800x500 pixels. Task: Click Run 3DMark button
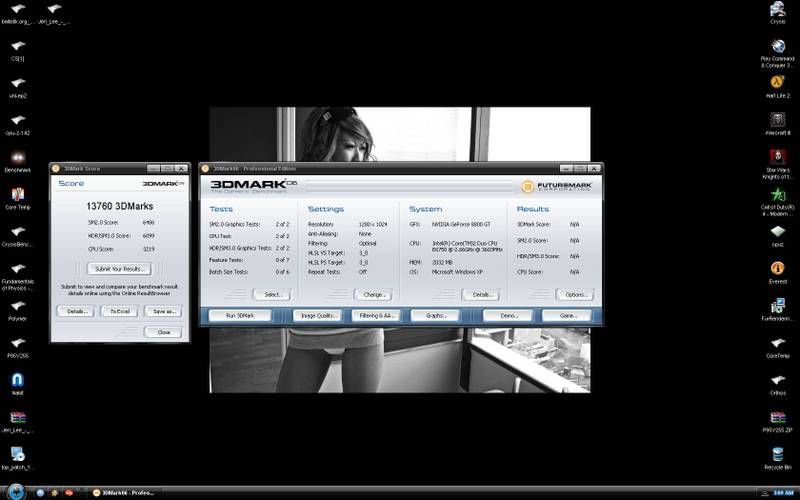point(240,316)
